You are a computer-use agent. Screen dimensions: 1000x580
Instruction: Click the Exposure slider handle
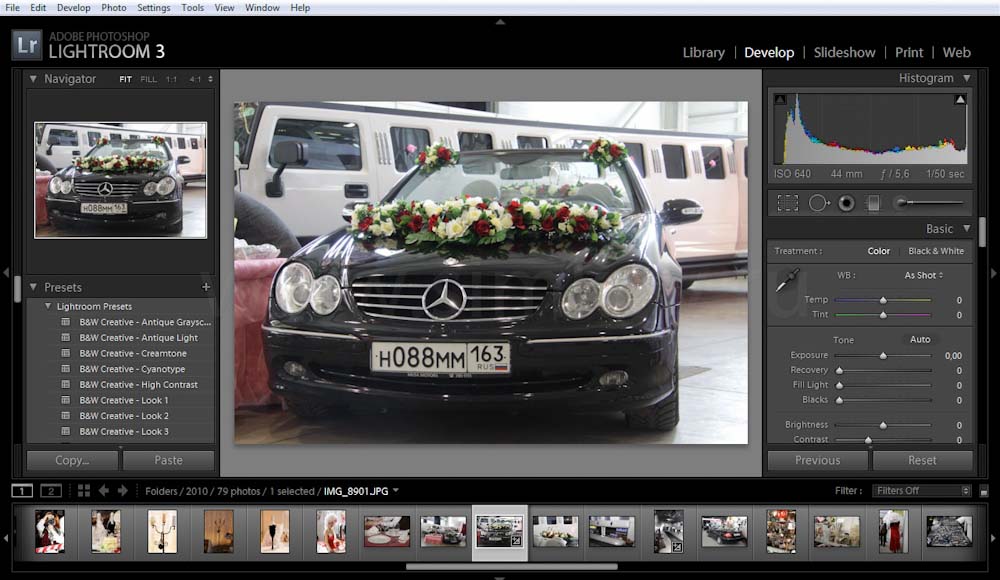(x=883, y=355)
